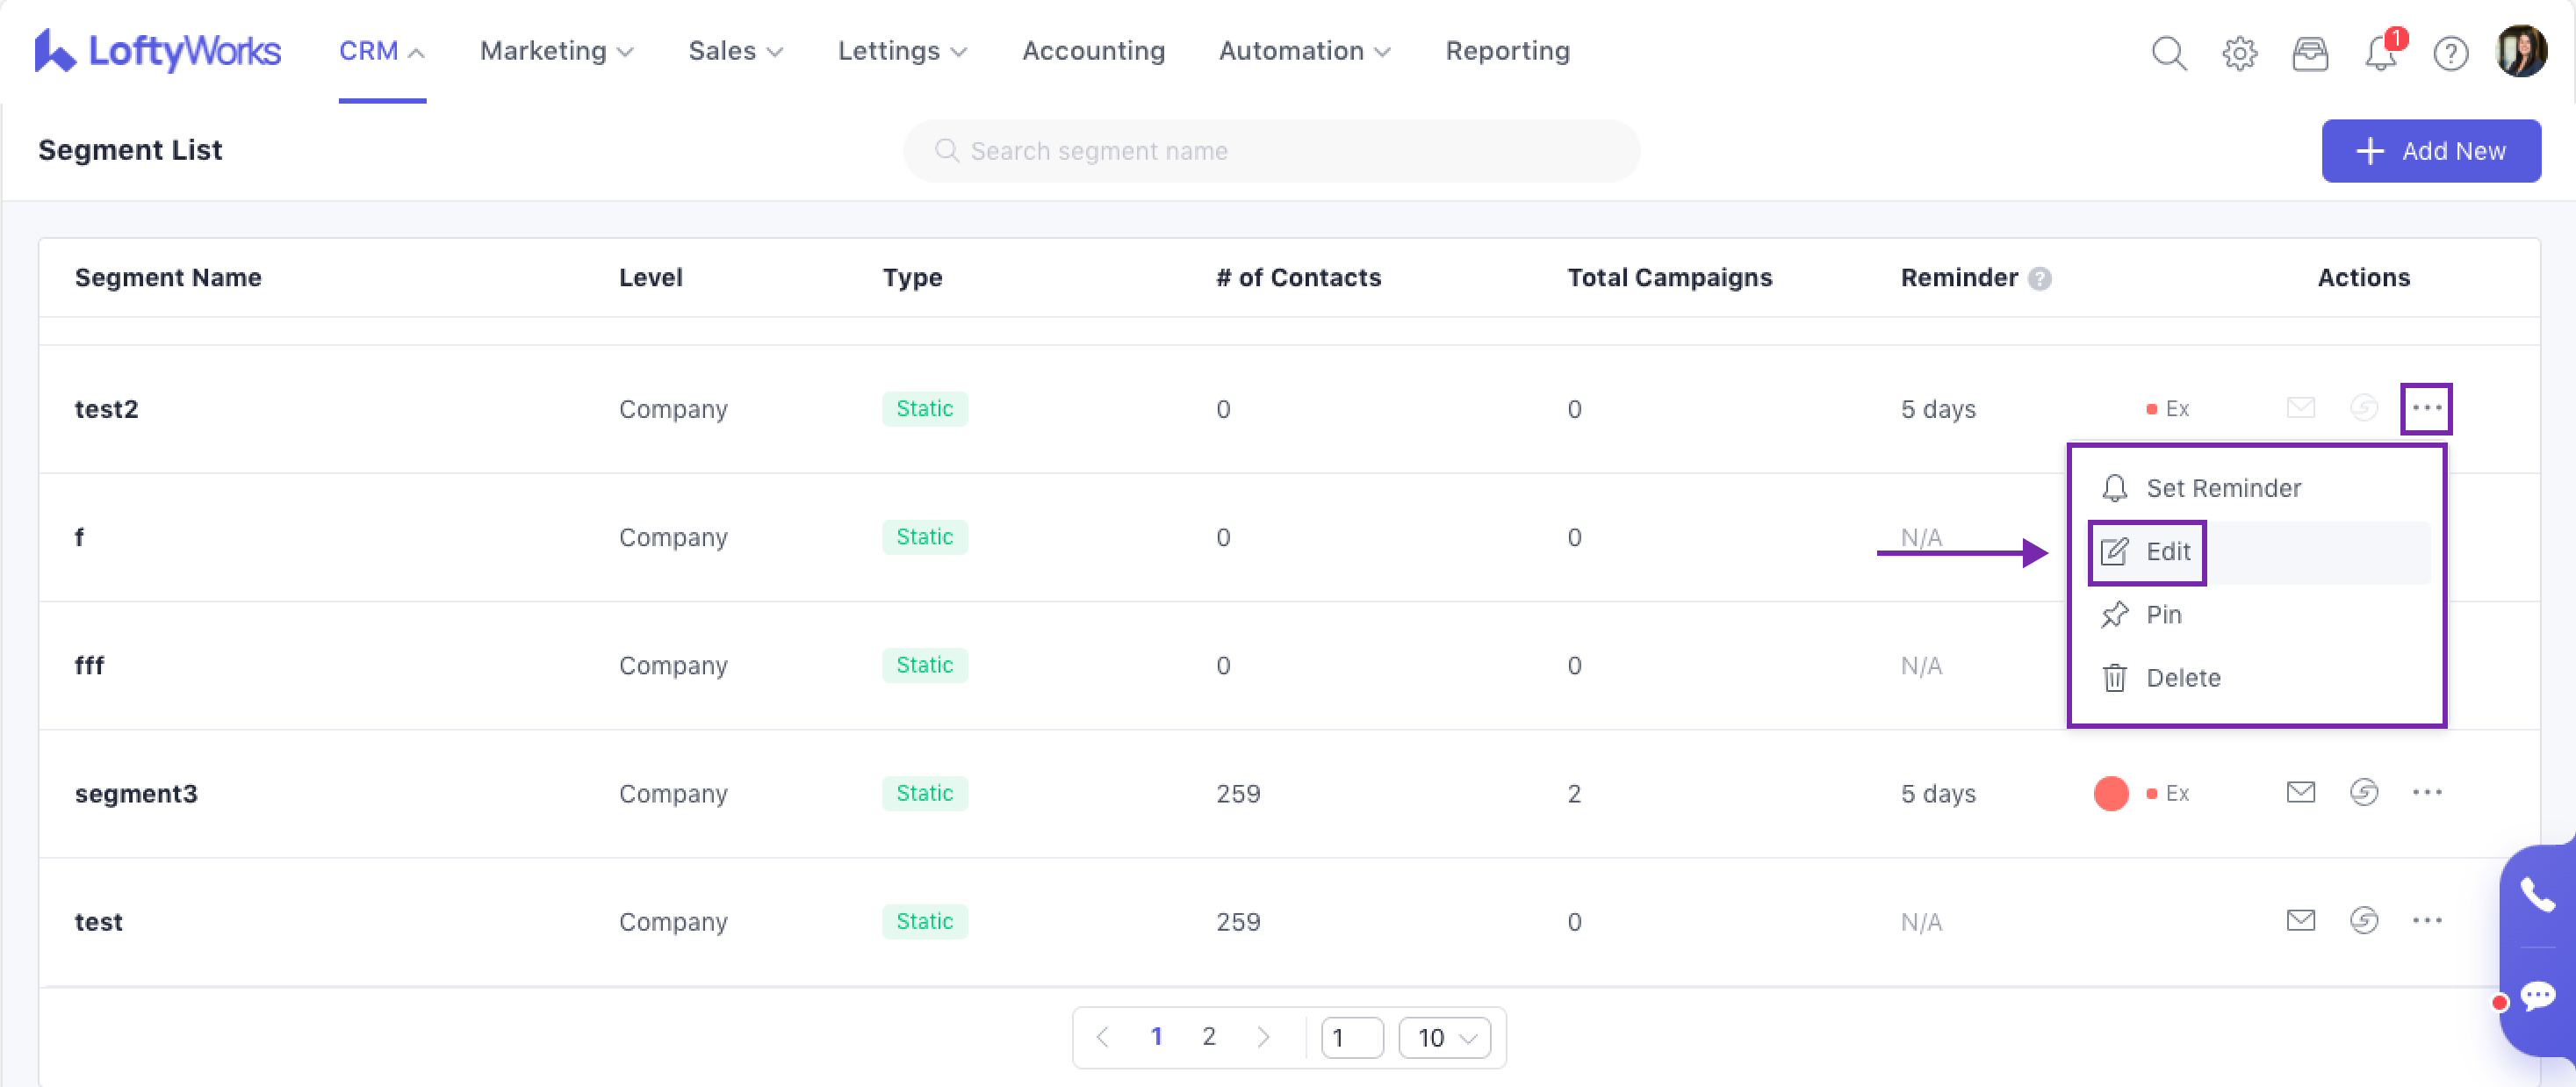
Task: Select Edit from the context menu
Action: [x=2167, y=551]
